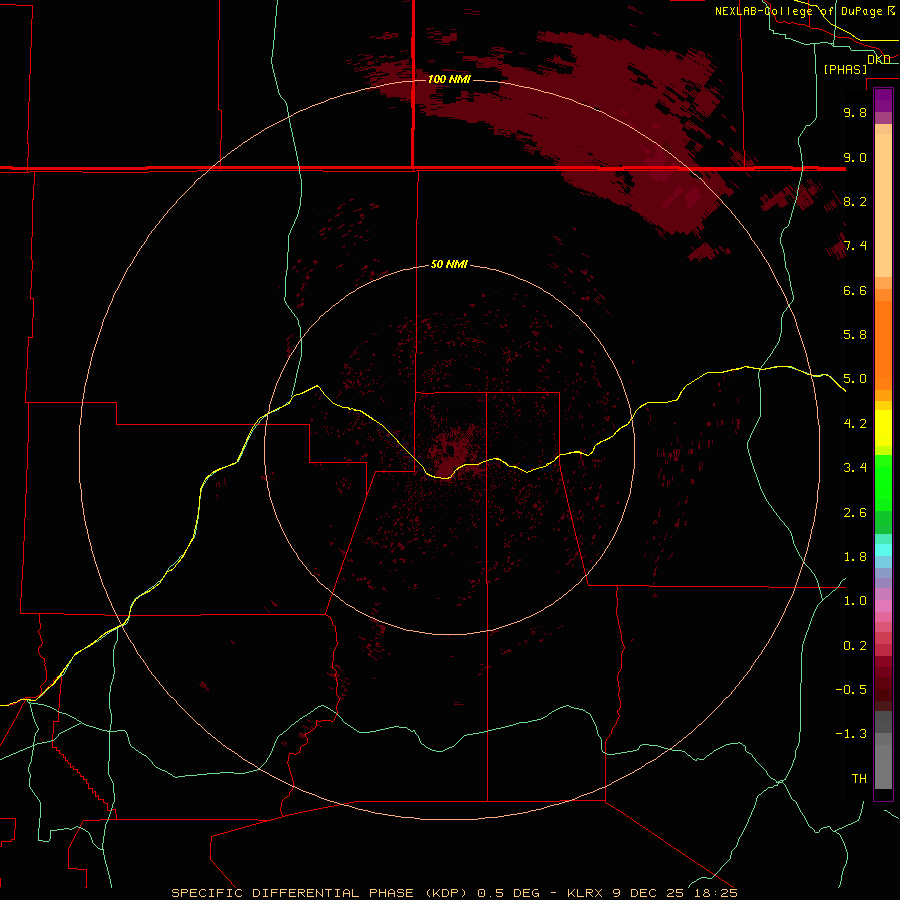This screenshot has height=900, width=900.
Task: Click the 6.6 scale value
Action: coord(855,290)
